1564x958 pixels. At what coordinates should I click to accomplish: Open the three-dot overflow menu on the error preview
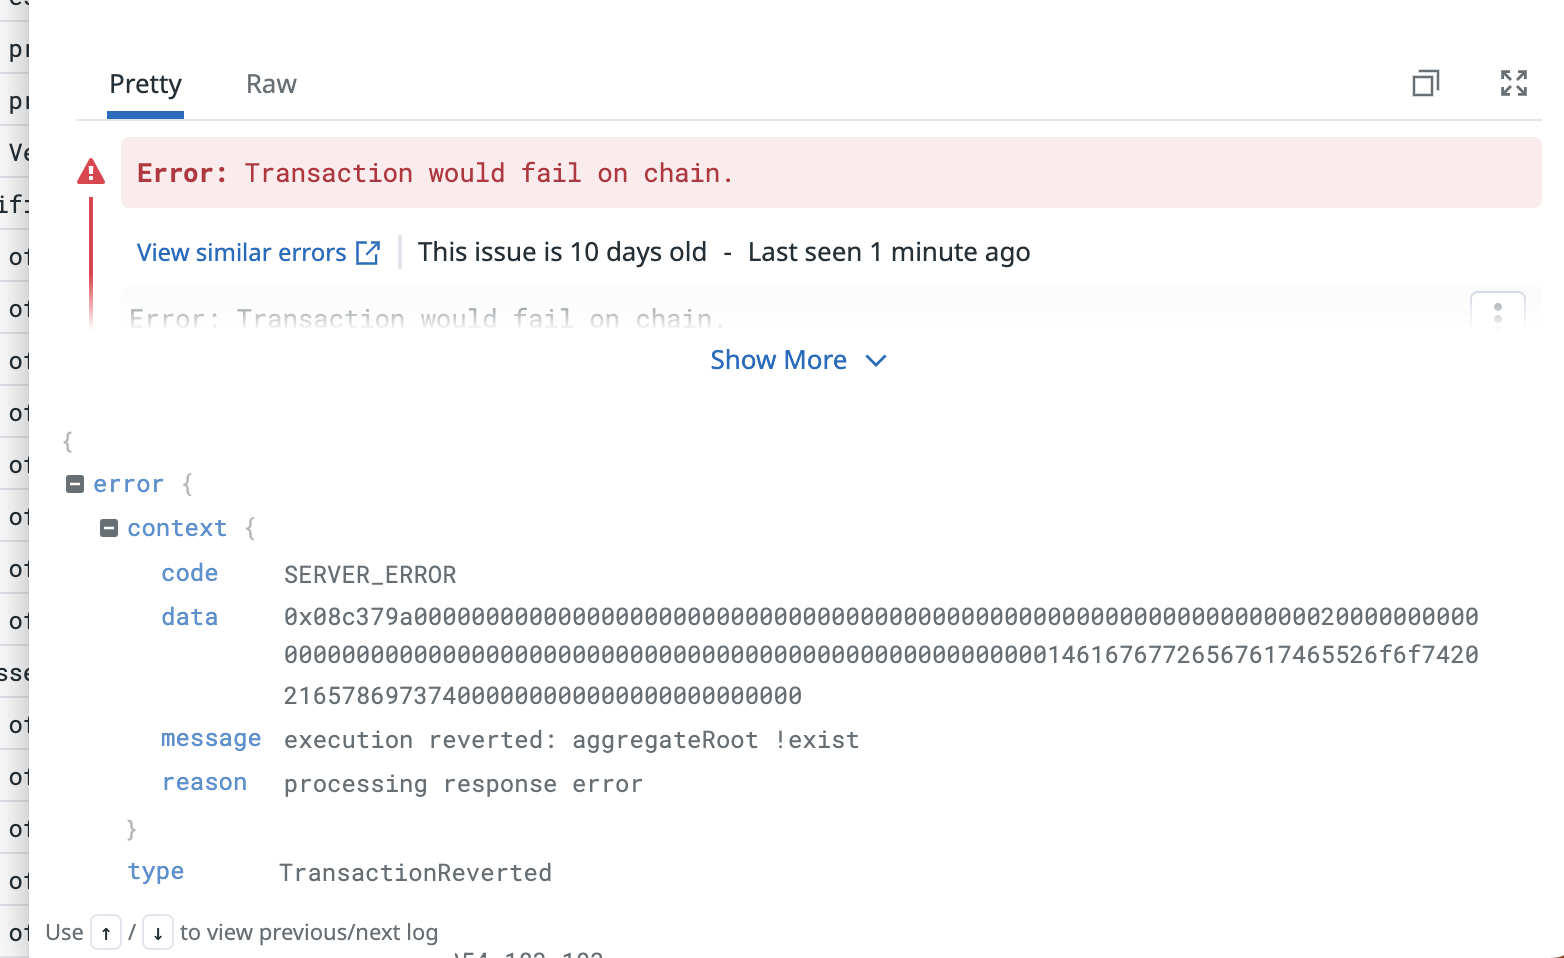coord(1497,313)
